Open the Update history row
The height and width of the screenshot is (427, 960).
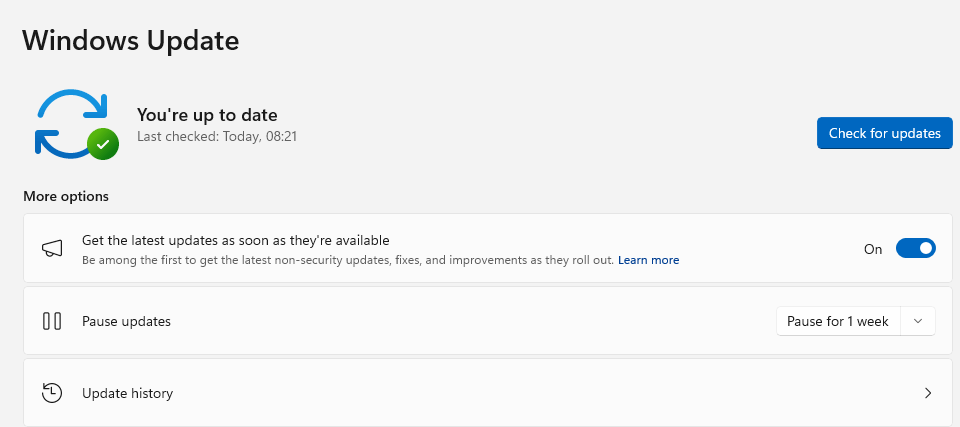pyautogui.click(x=480, y=393)
